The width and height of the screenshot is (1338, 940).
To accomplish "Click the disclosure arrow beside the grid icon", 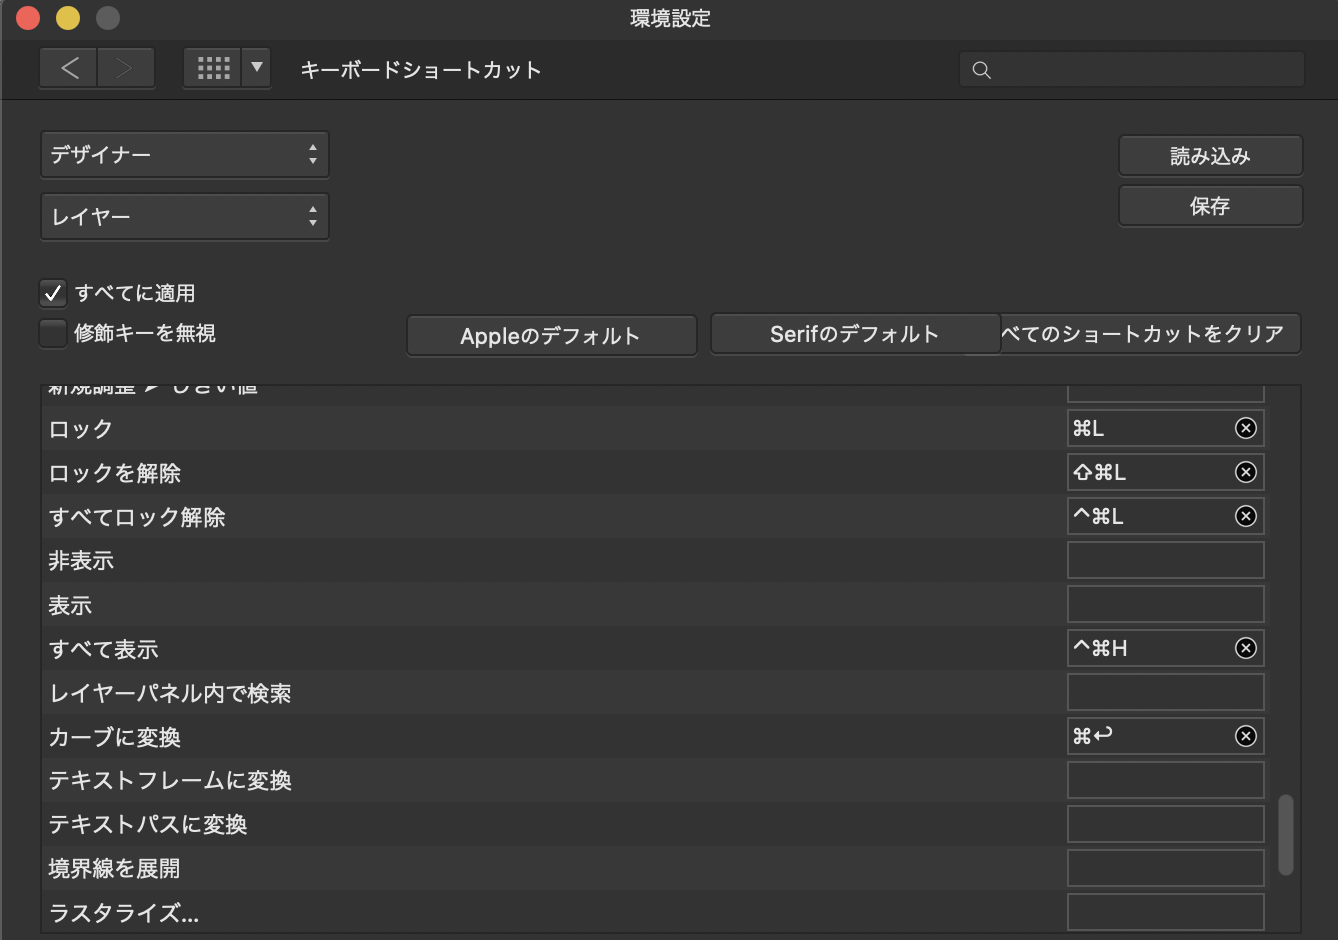I will point(256,67).
